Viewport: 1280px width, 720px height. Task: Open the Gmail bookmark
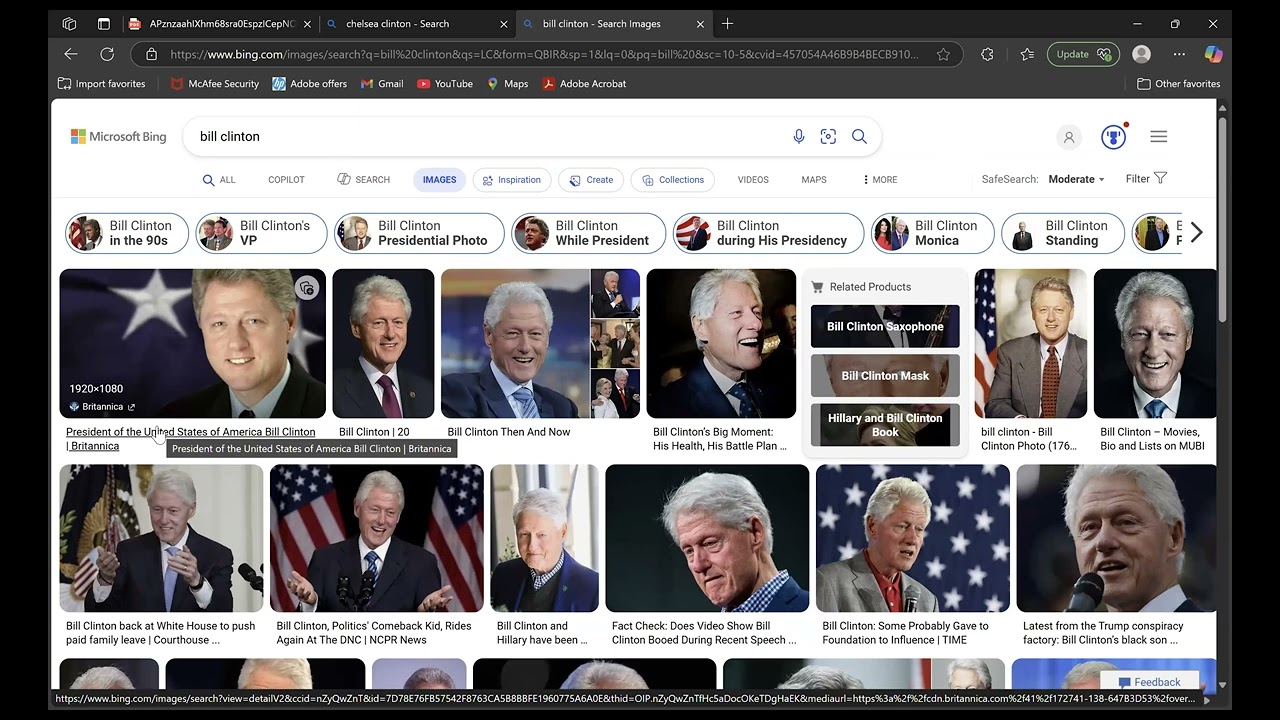pos(382,84)
